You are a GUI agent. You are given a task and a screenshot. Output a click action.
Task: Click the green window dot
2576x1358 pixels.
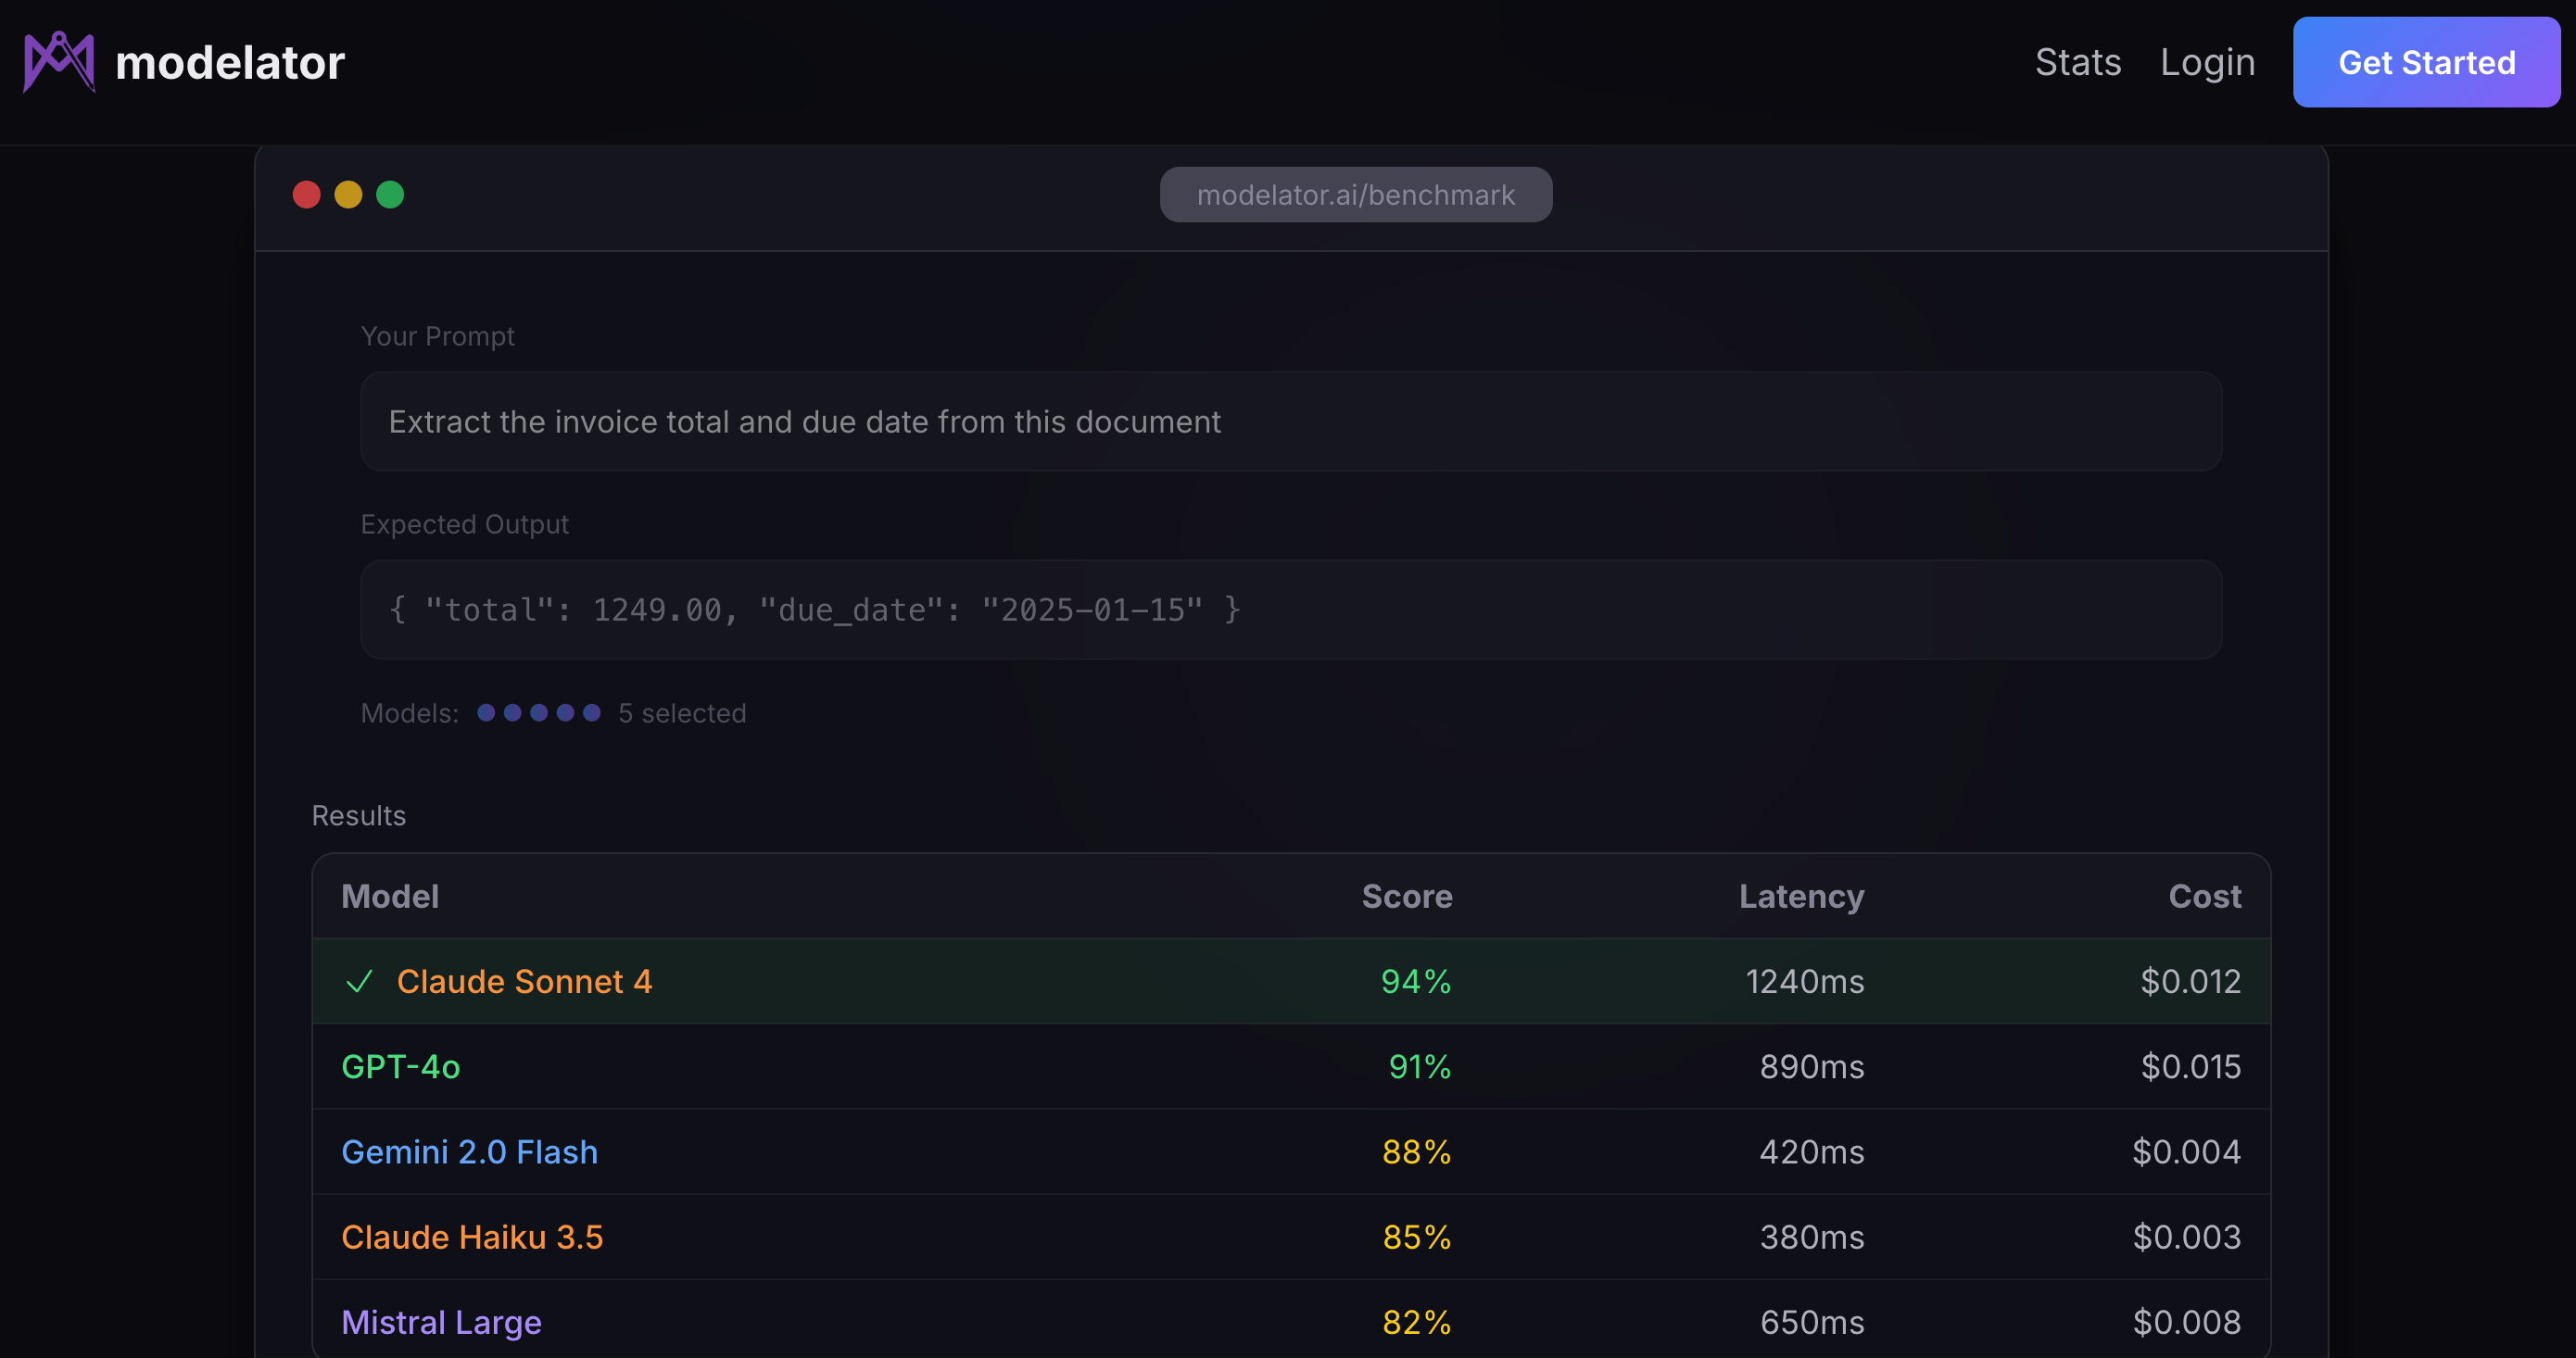coord(390,194)
